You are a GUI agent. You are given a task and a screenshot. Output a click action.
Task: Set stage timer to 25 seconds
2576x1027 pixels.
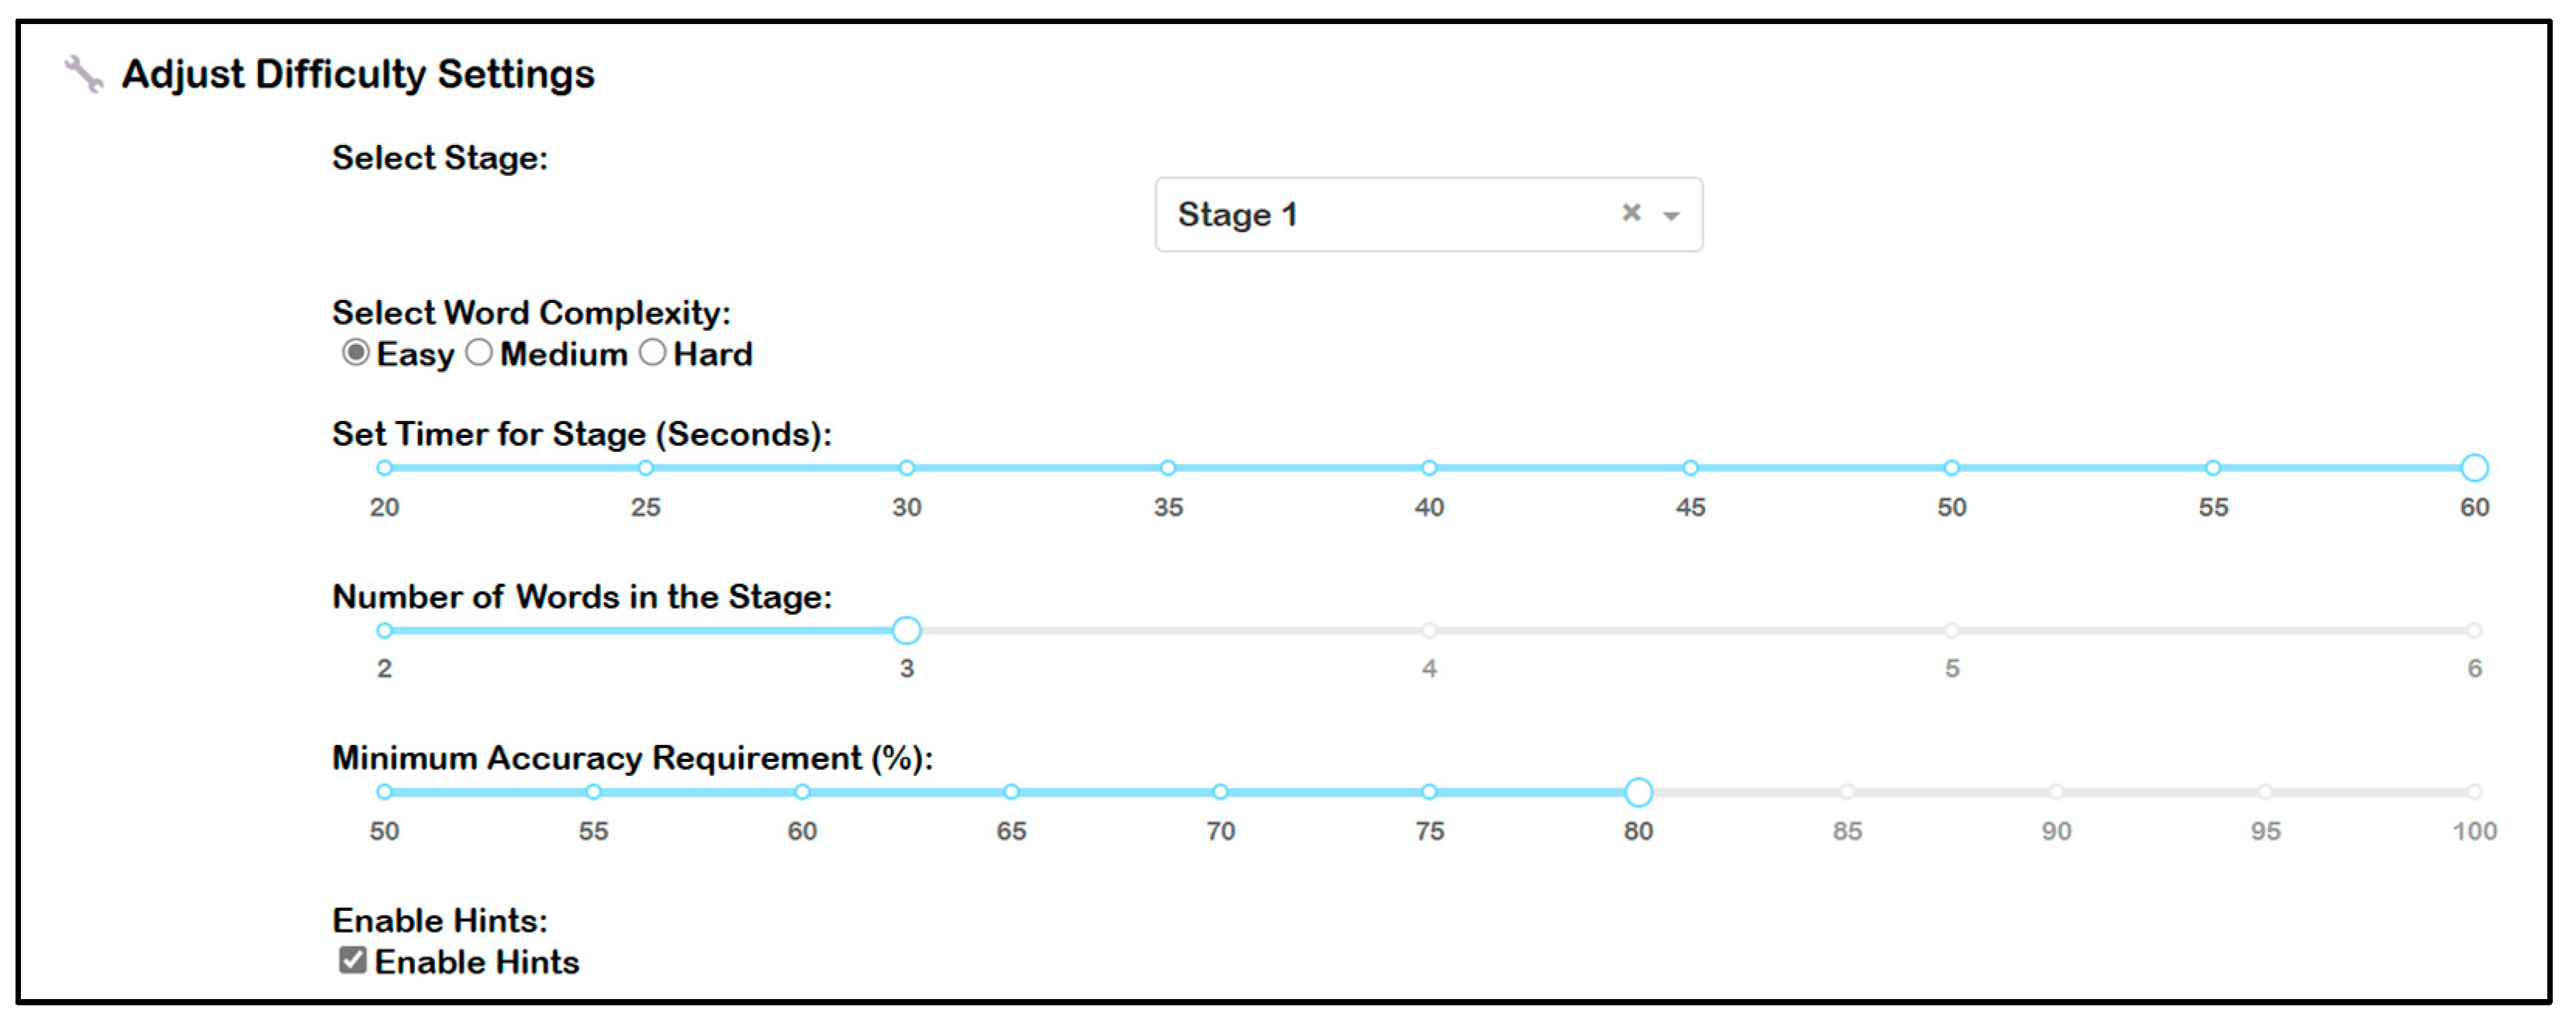(646, 468)
